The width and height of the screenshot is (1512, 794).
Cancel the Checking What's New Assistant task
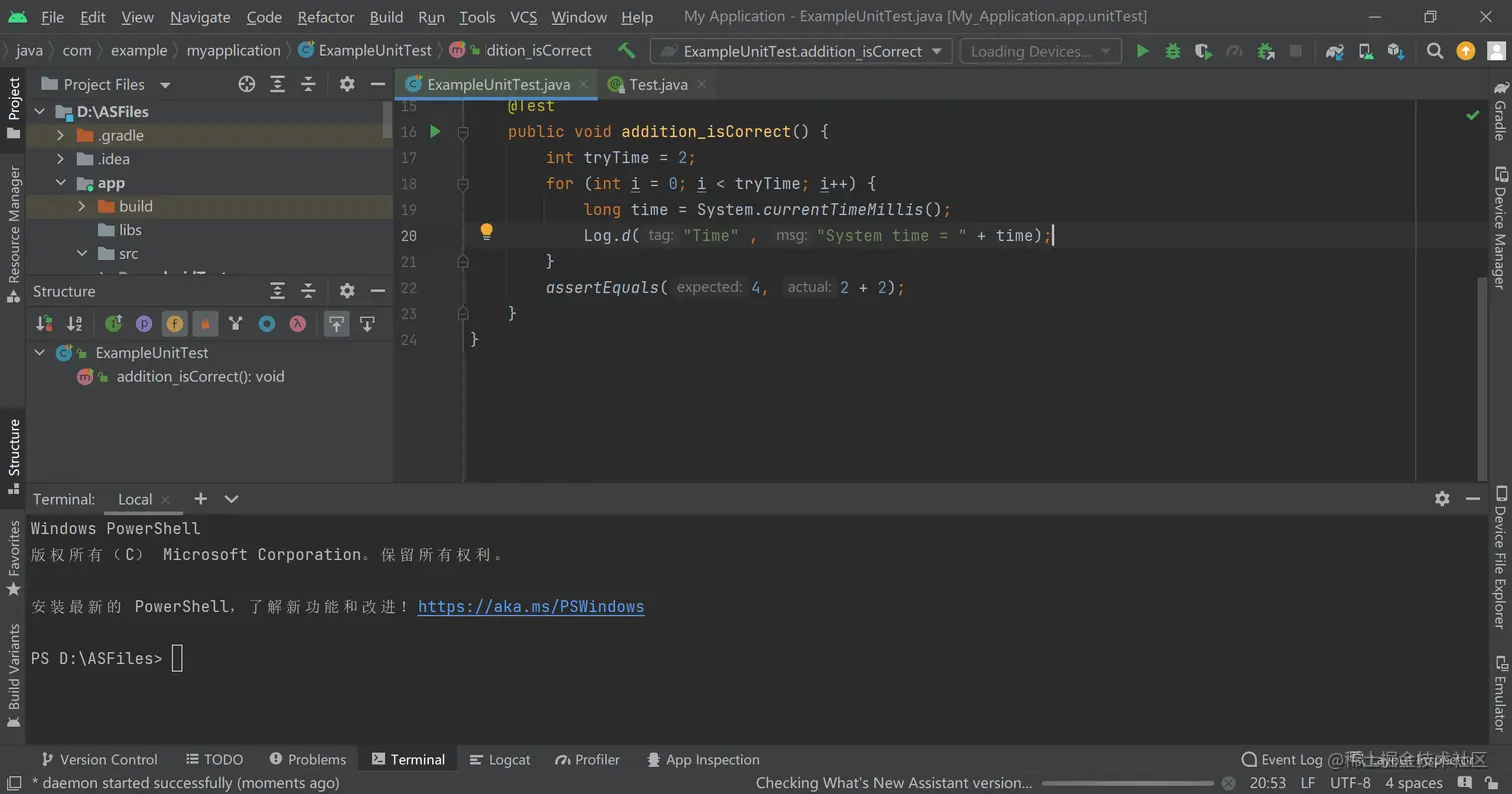pyautogui.click(x=1228, y=783)
